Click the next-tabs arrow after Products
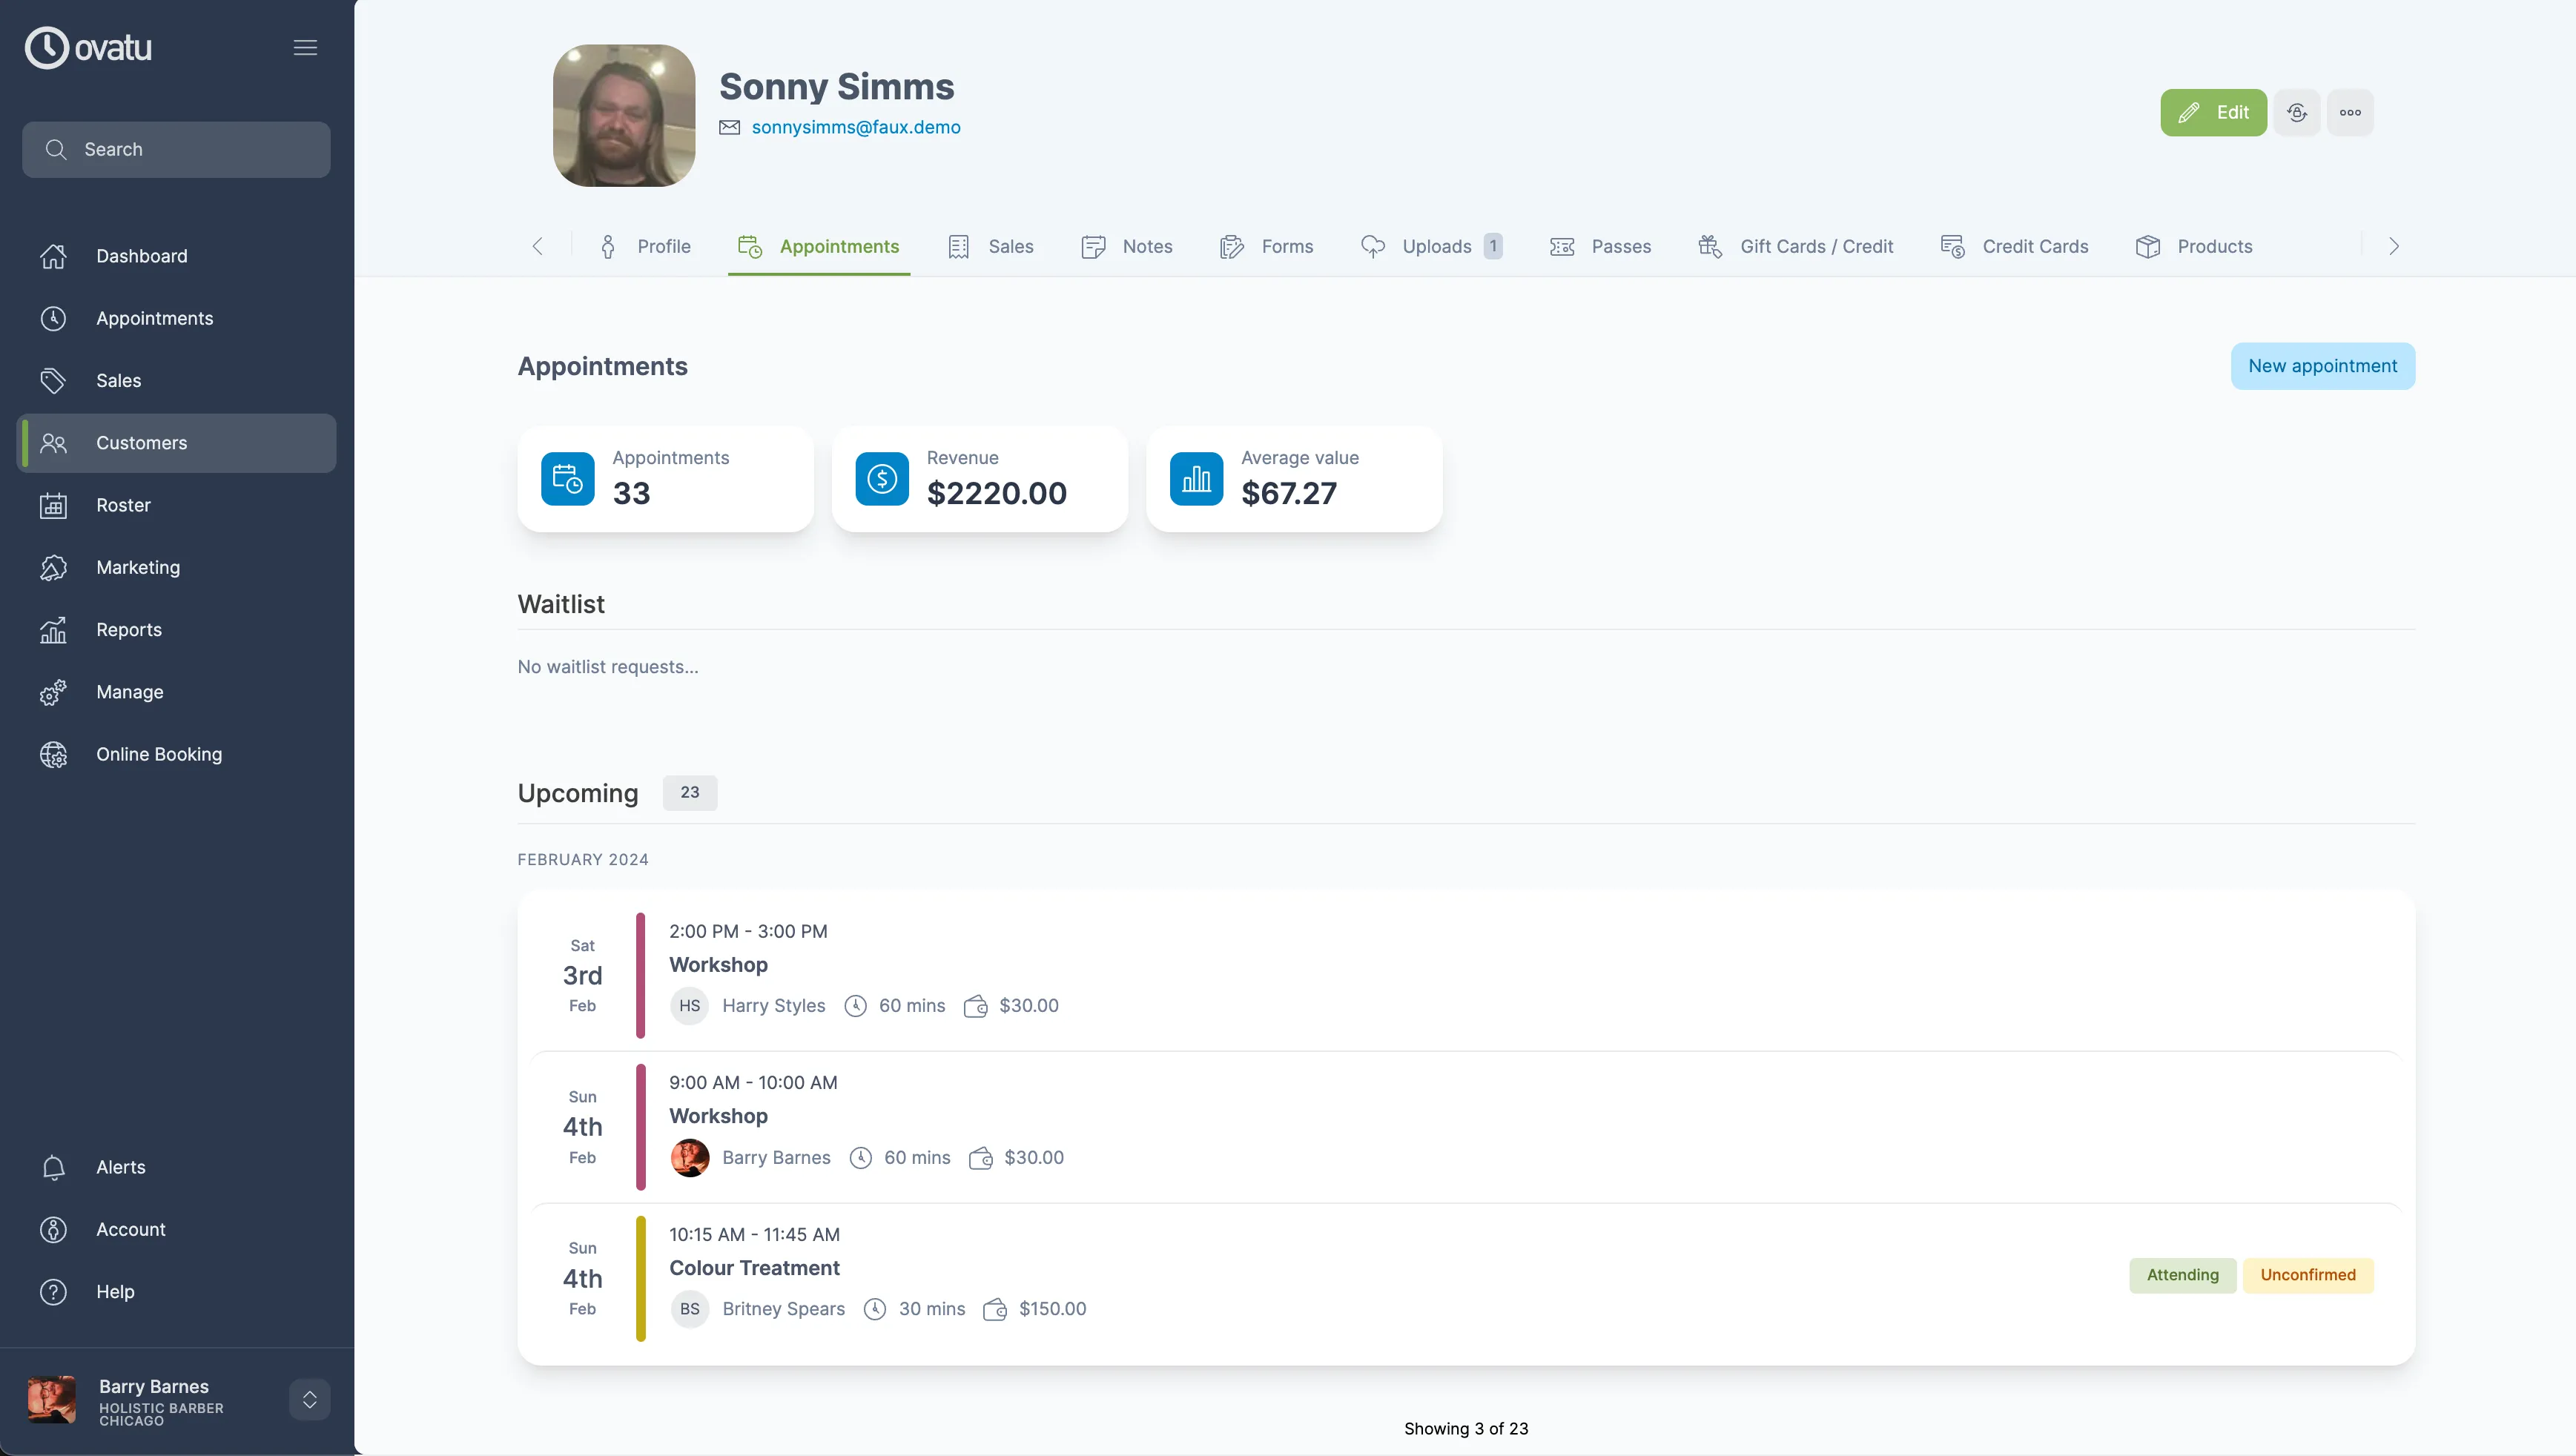Screen dimensions: 2576x1456 (2392, 246)
